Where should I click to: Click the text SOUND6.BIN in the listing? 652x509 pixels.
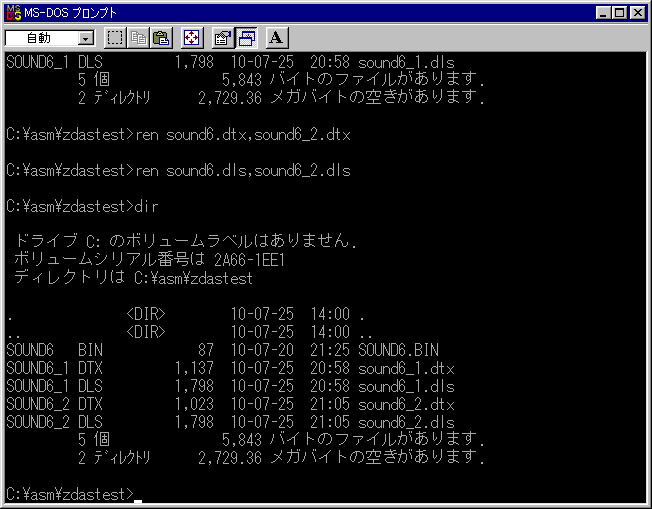398,350
